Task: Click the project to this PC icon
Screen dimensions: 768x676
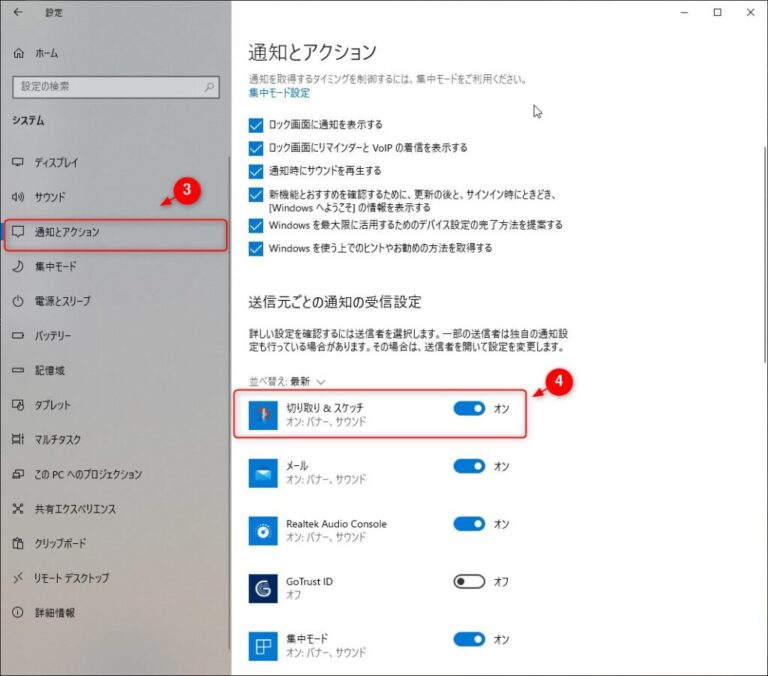Action: (x=18, y=474)
